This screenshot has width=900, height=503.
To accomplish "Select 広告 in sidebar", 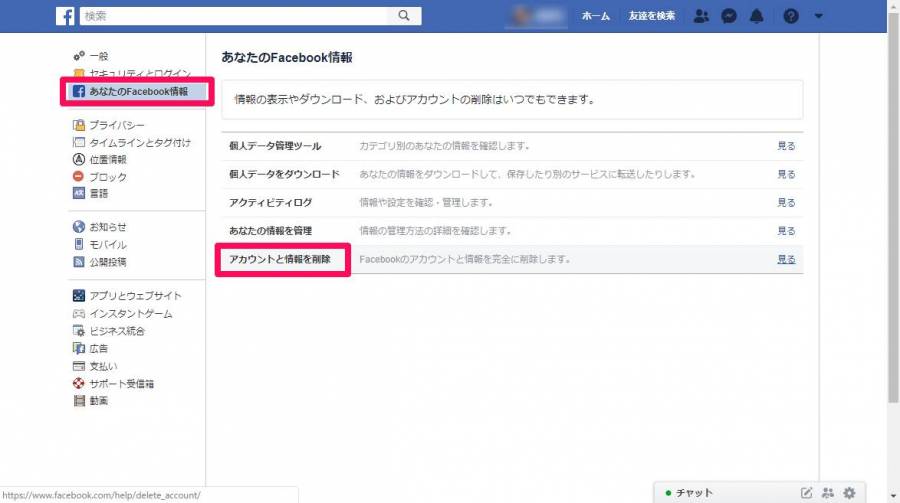I will coord(99,349).
